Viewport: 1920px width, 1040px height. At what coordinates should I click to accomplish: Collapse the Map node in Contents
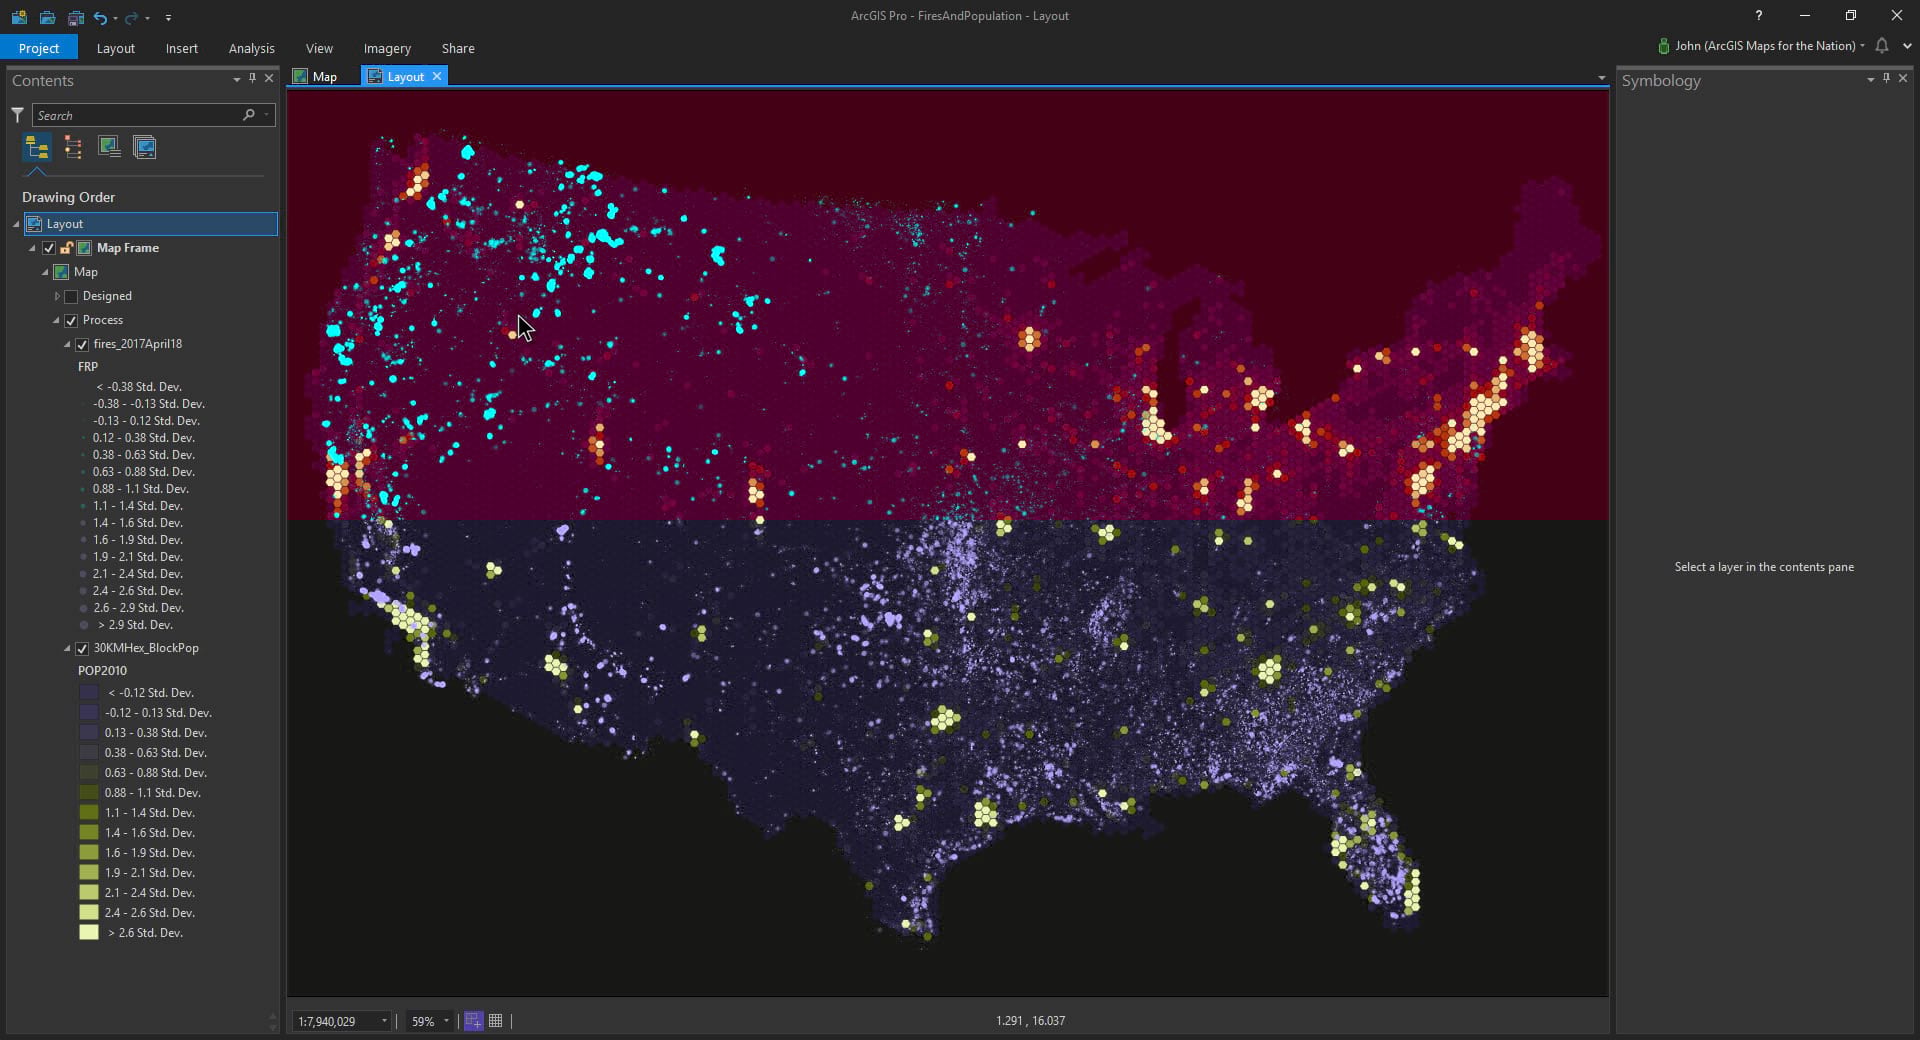(45, 272)
